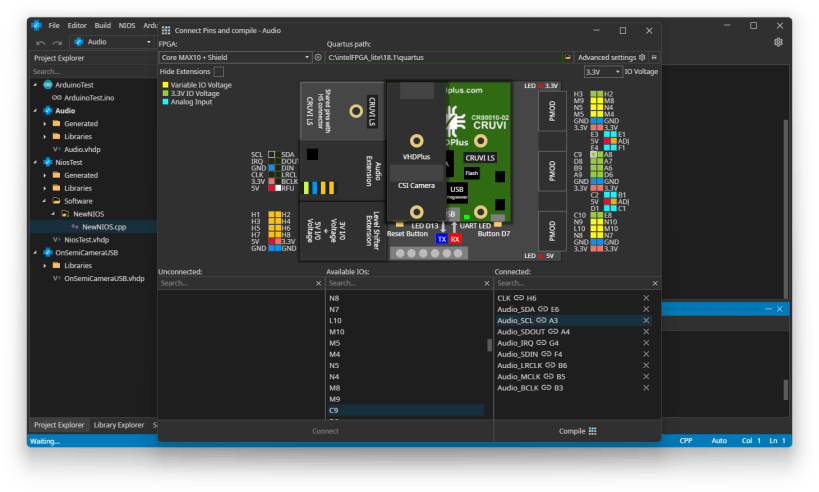The height and width of the screenshot is (492, 819).
Task: Click the red RX pin indicator
Action: 455,239
